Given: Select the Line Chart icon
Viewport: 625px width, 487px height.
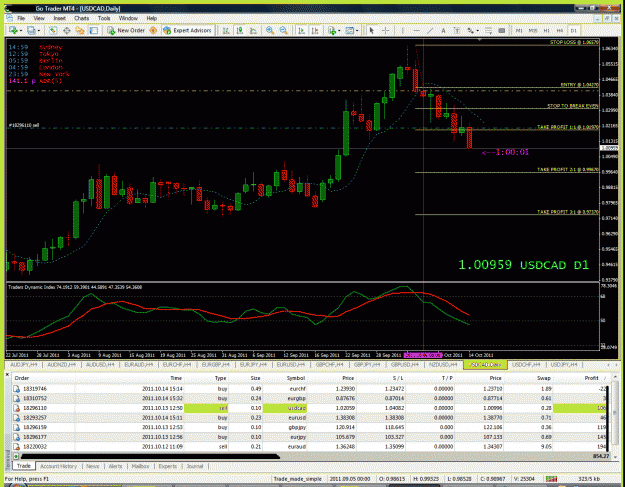Looking at the screenshot, I should [x=253, y=30].
